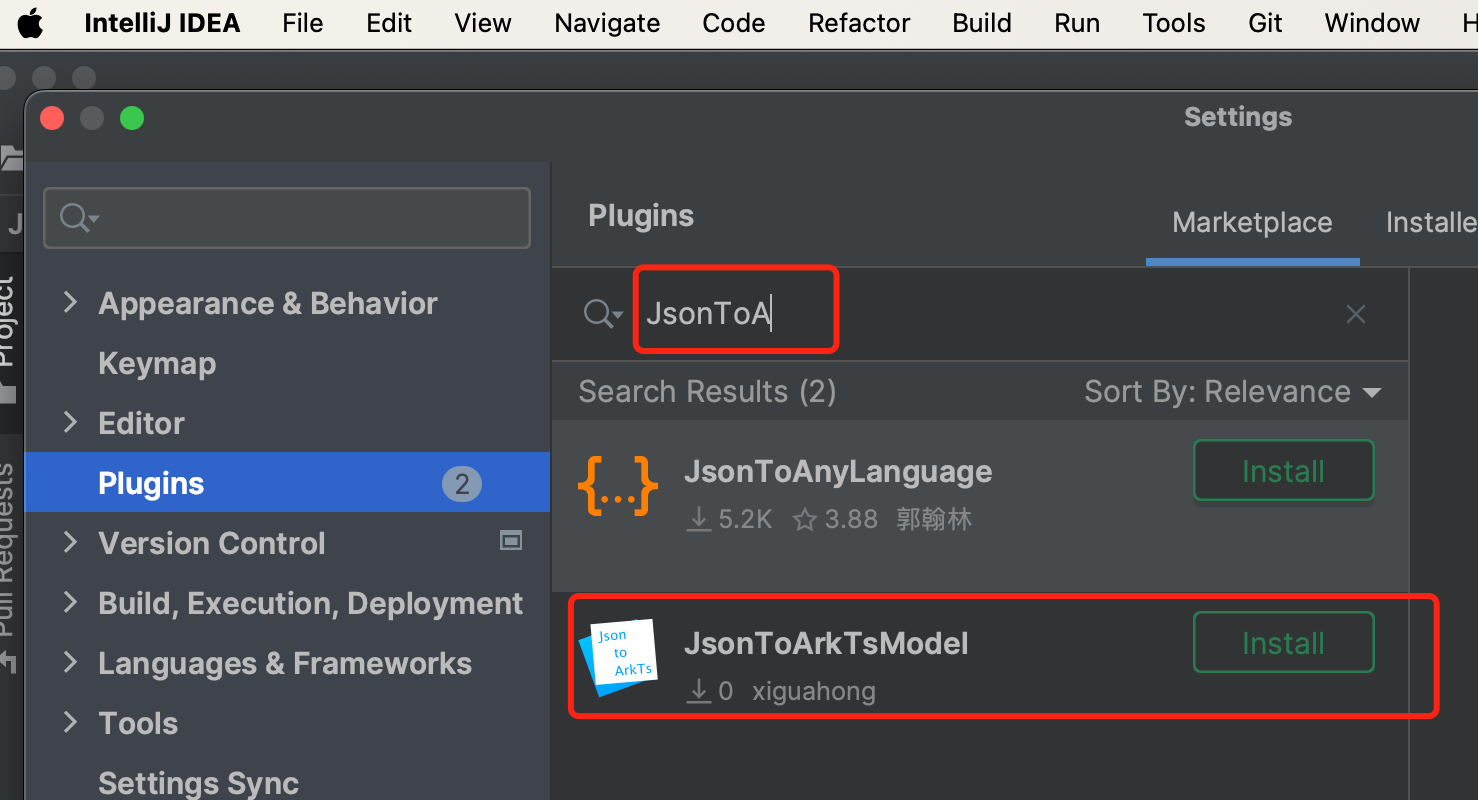
Task: Click the 郭翰林 vendor name
Action: (934, 520)
